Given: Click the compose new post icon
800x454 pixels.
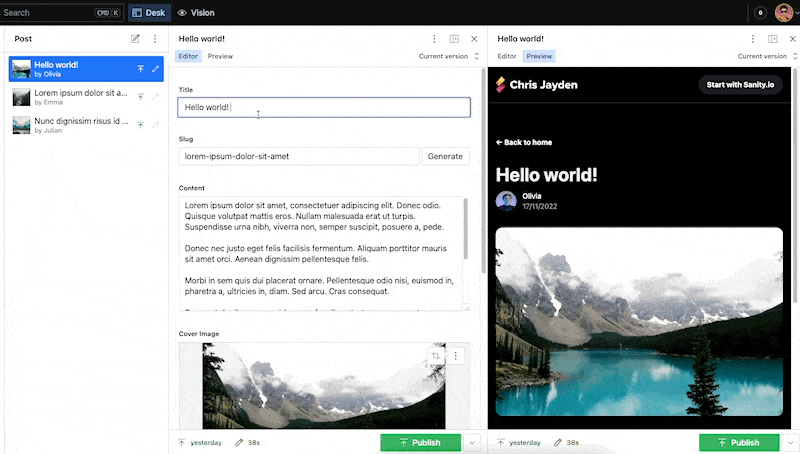Looking at the screenshot, I should pyautogui.click(x=135, y=38).
